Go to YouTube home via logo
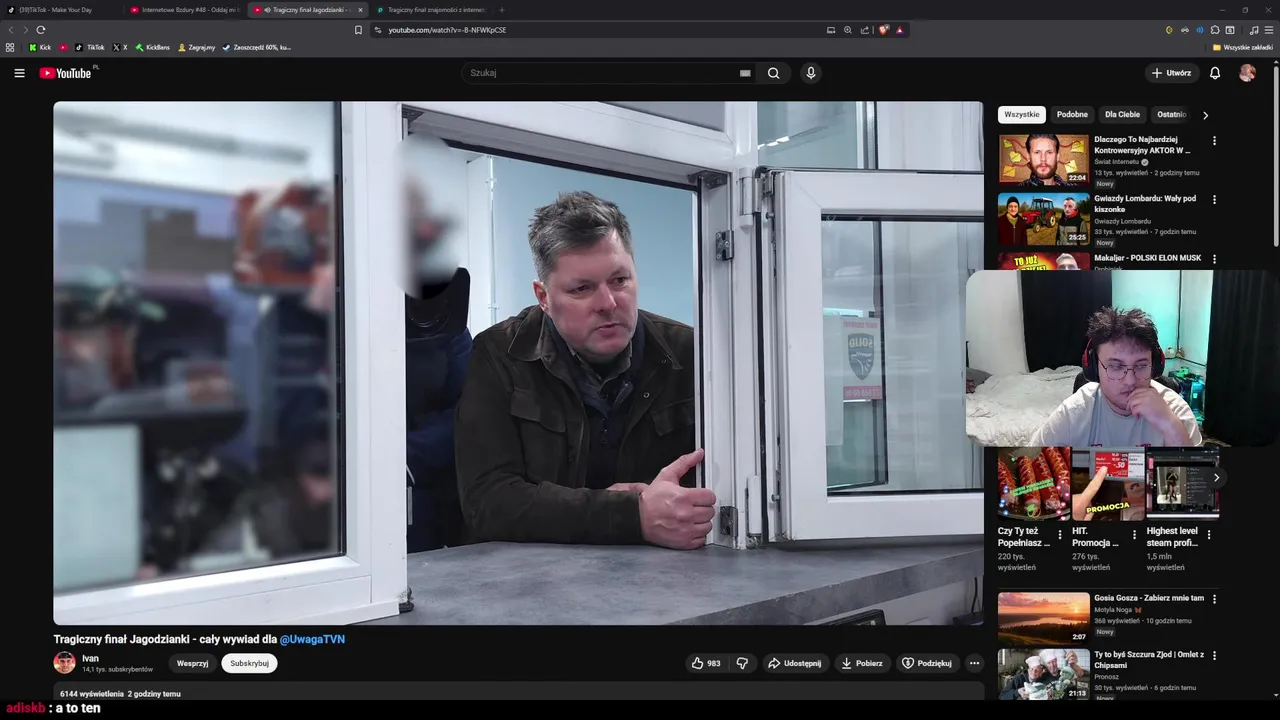The height and width of the screenshot is (720, 1280). [66, 73]
